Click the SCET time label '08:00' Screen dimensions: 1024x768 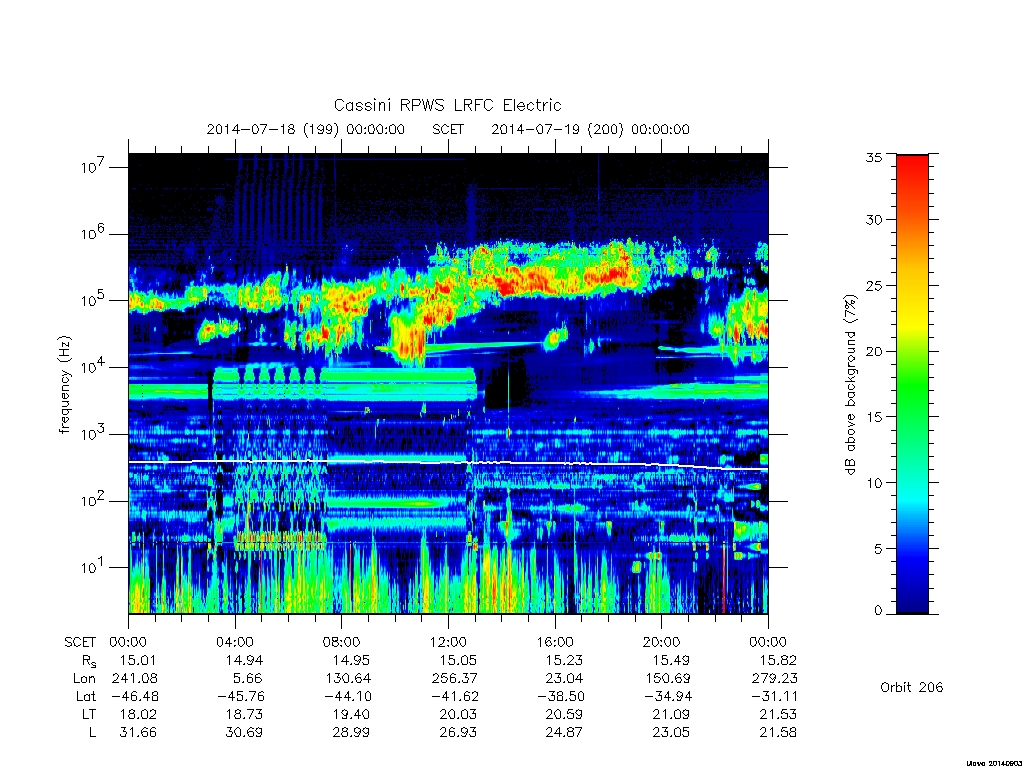(342, 642)
